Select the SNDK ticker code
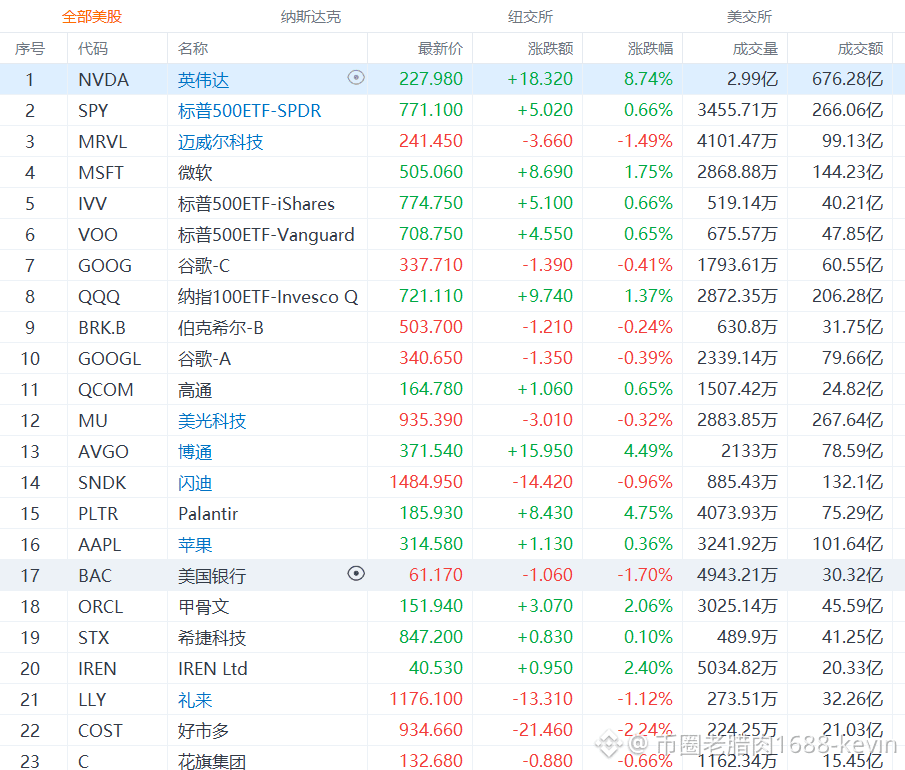Image resolution: width=905 pixels, height=770 pixels. click(x=102, y=483)
